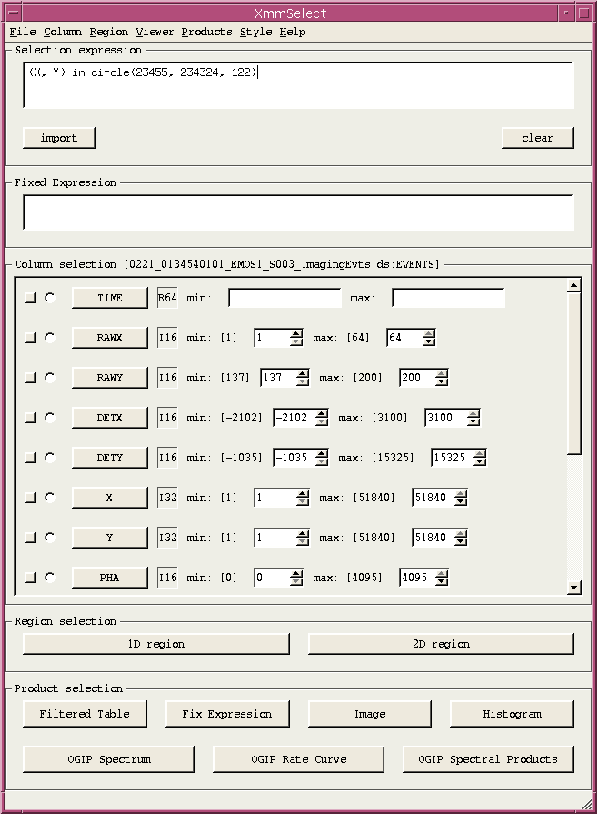Select the X row radio button
The width and height of the screenshot is (597, 814).
50,497
